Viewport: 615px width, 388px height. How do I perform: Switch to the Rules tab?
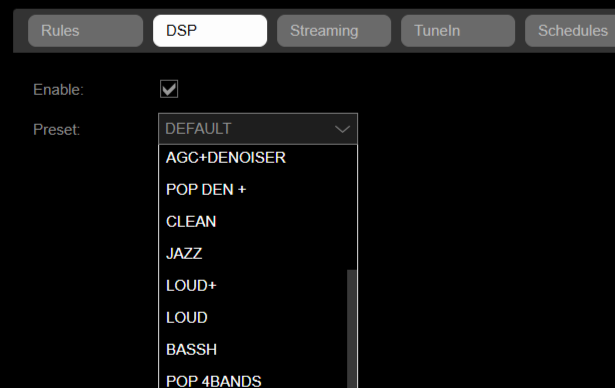[x=86, y=31]
